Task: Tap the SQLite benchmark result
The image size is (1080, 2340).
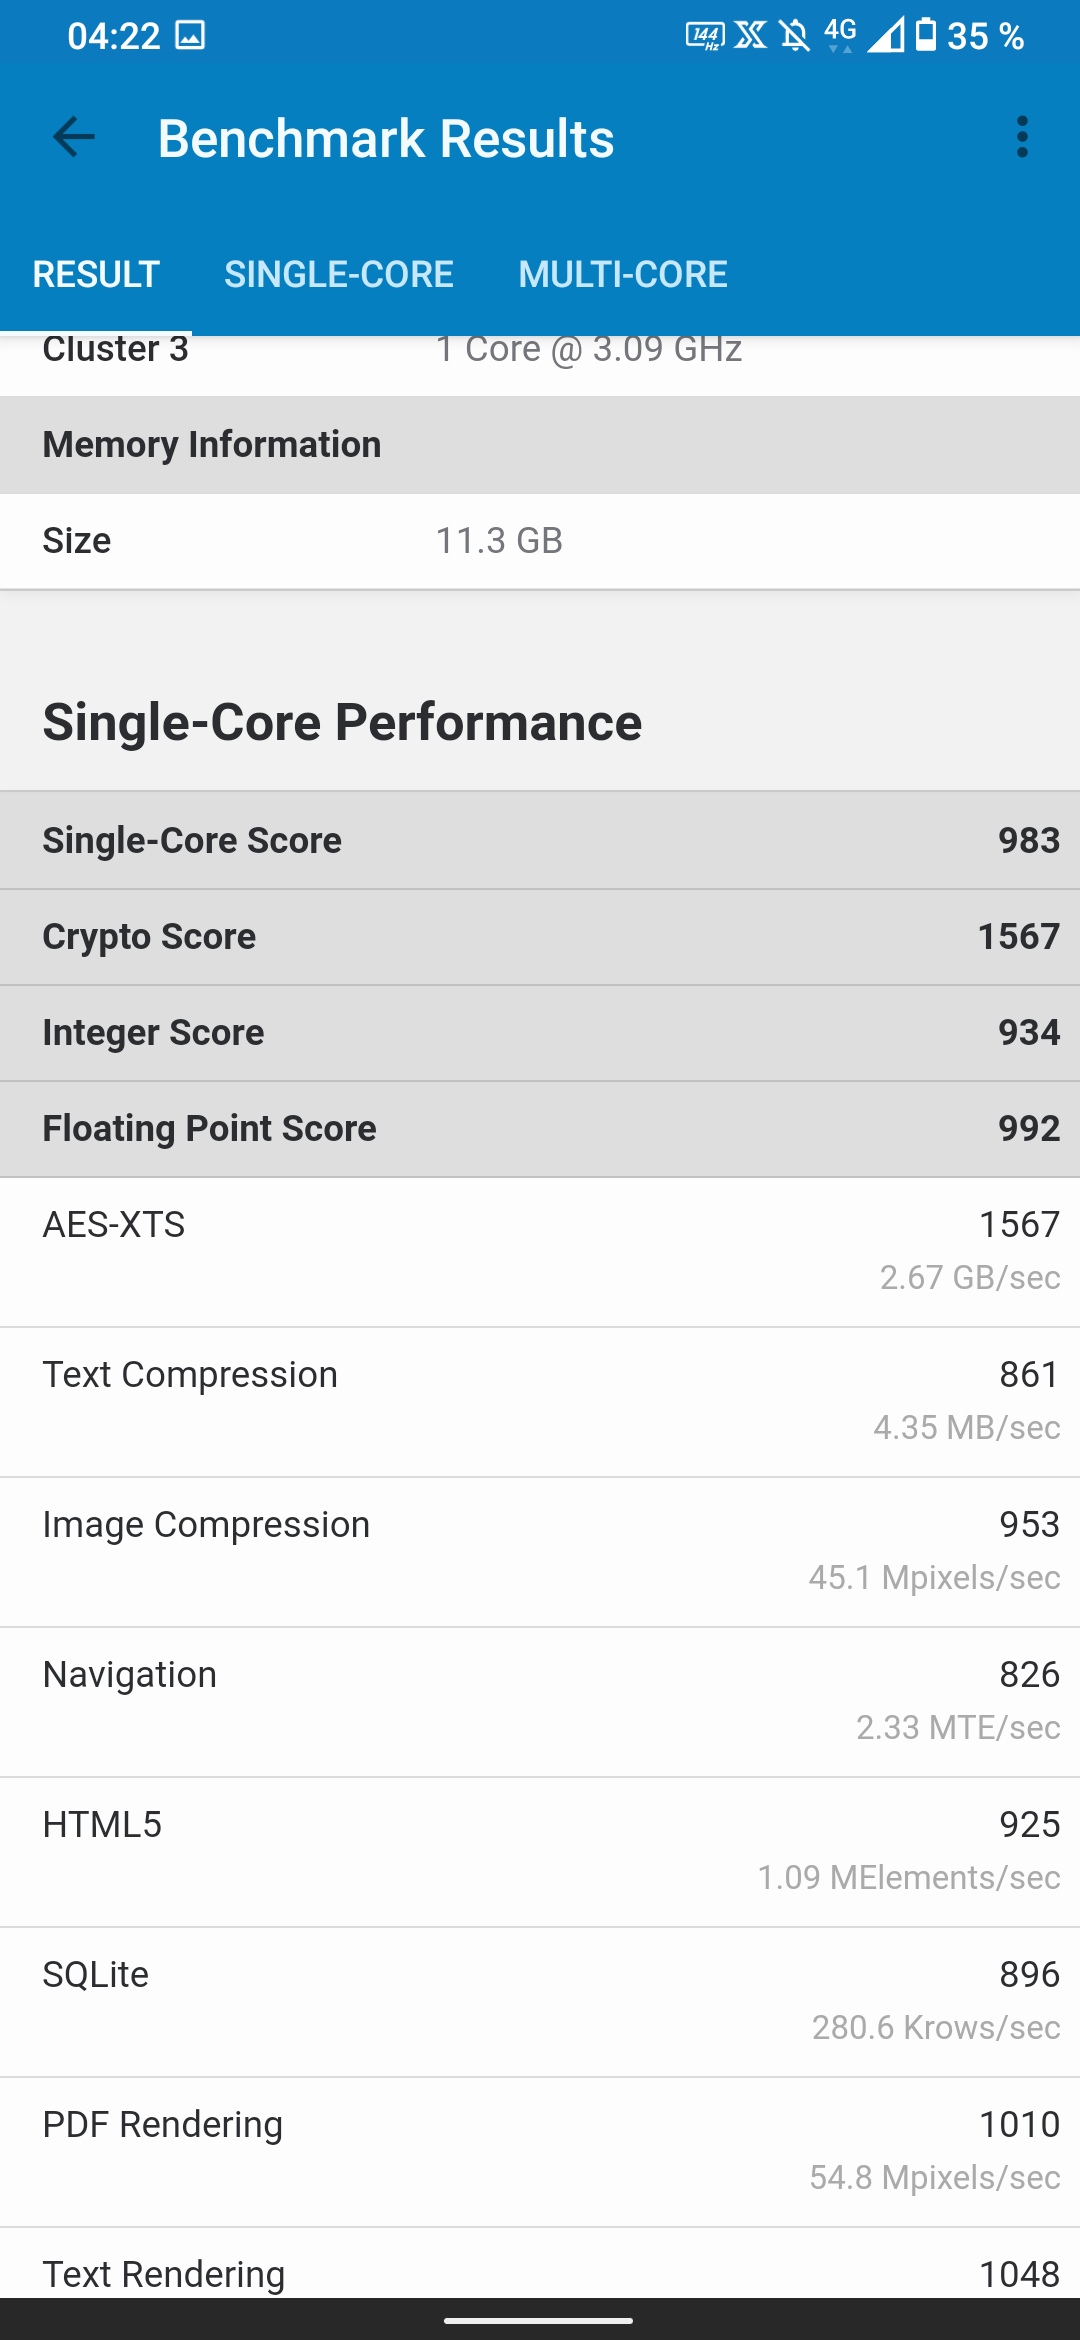Action: click(x=540, y=2001)
